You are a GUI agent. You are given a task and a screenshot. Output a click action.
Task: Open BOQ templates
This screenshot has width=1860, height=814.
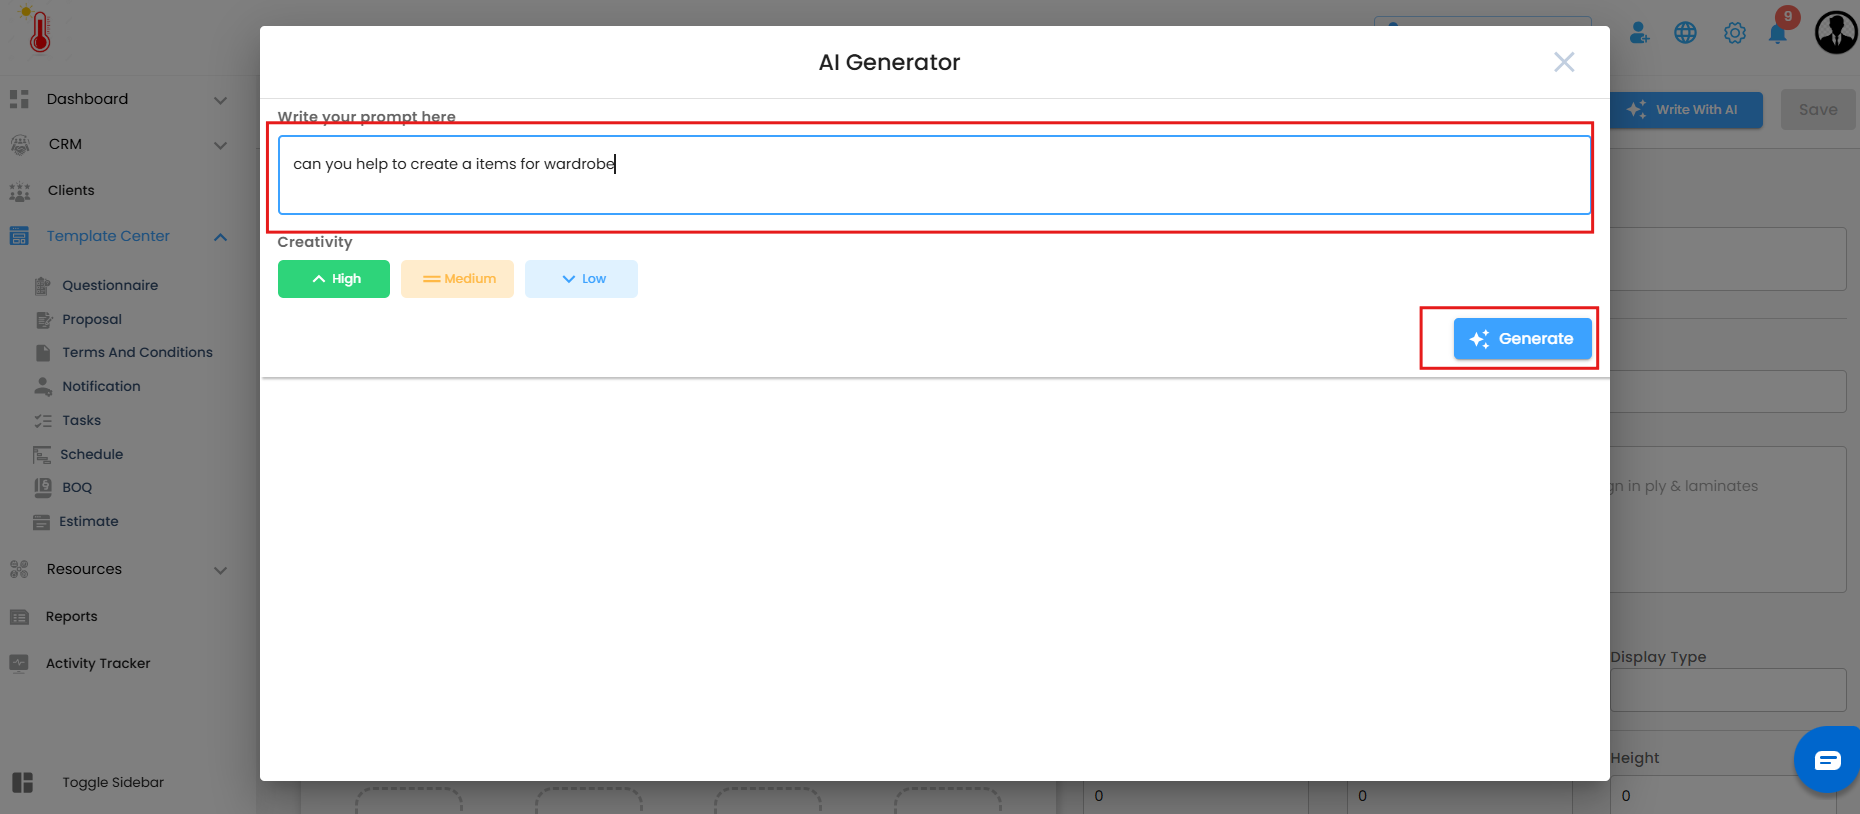click(77, 488)
